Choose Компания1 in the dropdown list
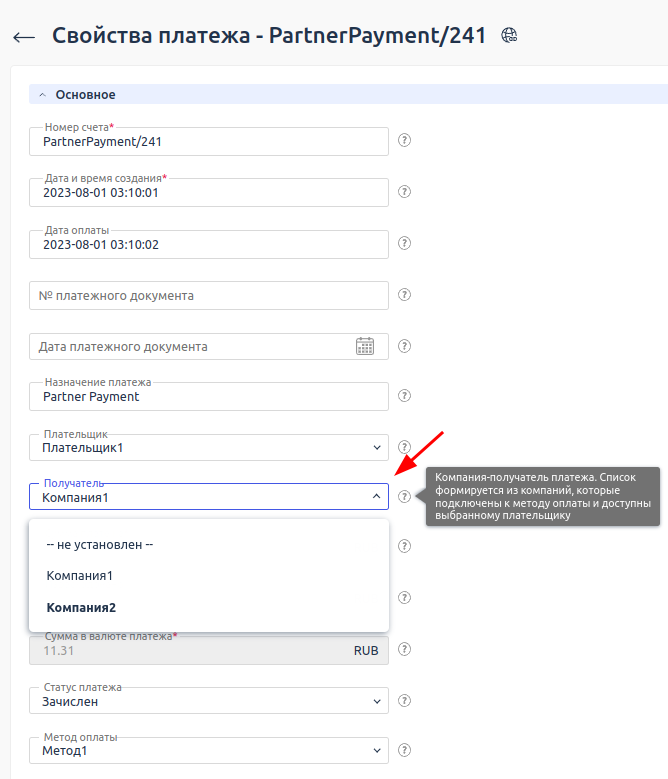This screenshot has height=779, width=668. coord(80,576)
